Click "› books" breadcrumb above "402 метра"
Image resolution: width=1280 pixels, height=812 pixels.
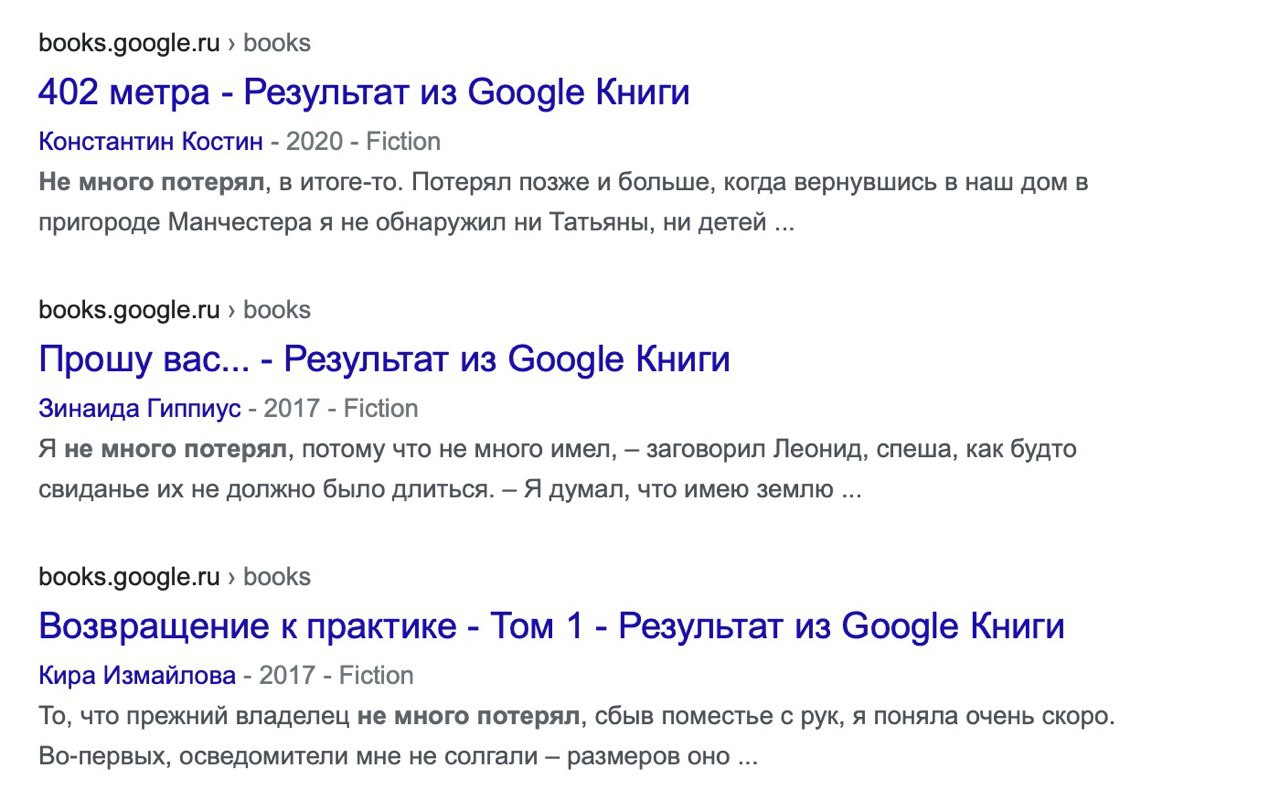click(270, 44)
